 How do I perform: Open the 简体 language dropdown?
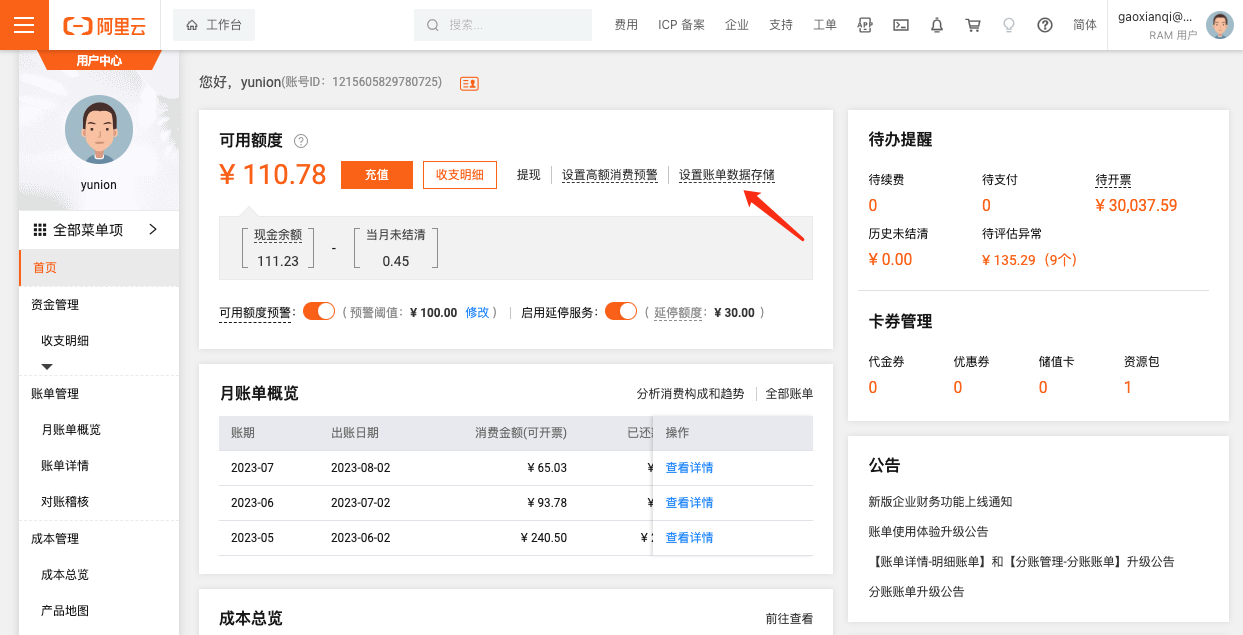click(1084, 25)
